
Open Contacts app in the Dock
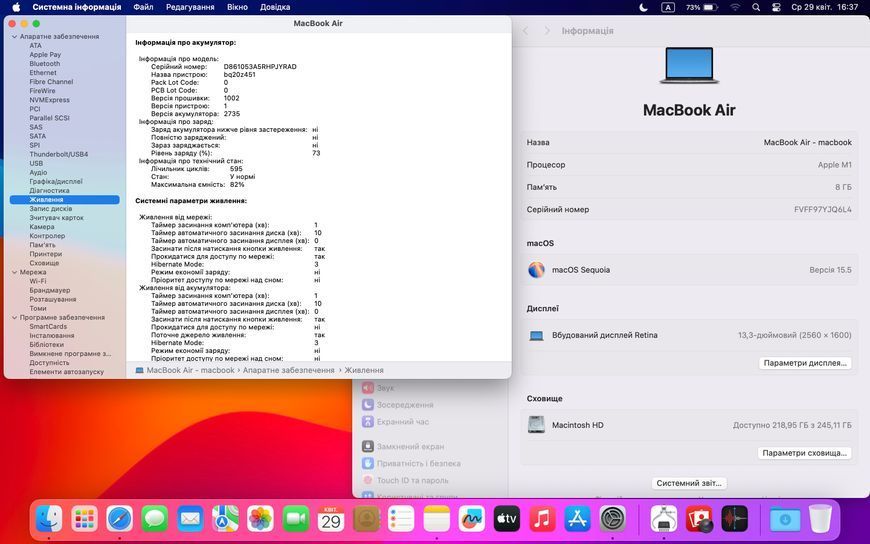tap(366, 520)
